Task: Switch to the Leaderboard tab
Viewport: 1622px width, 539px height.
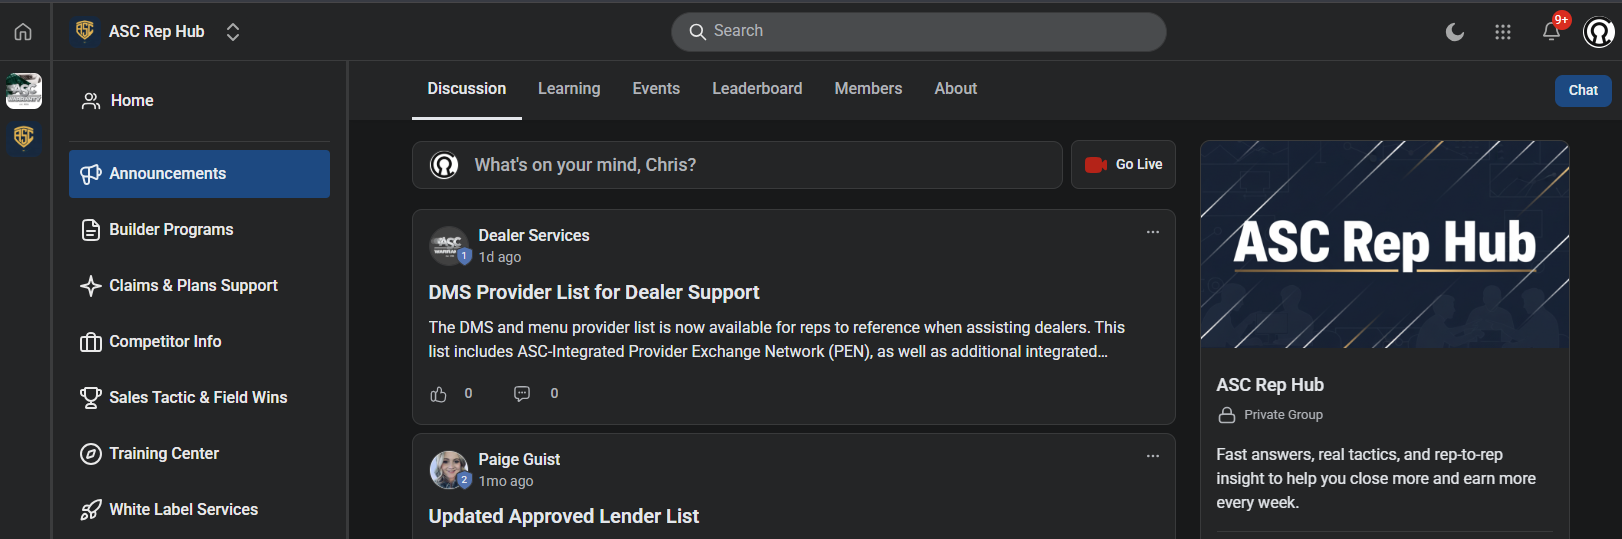Action: [x=757, y=89]
